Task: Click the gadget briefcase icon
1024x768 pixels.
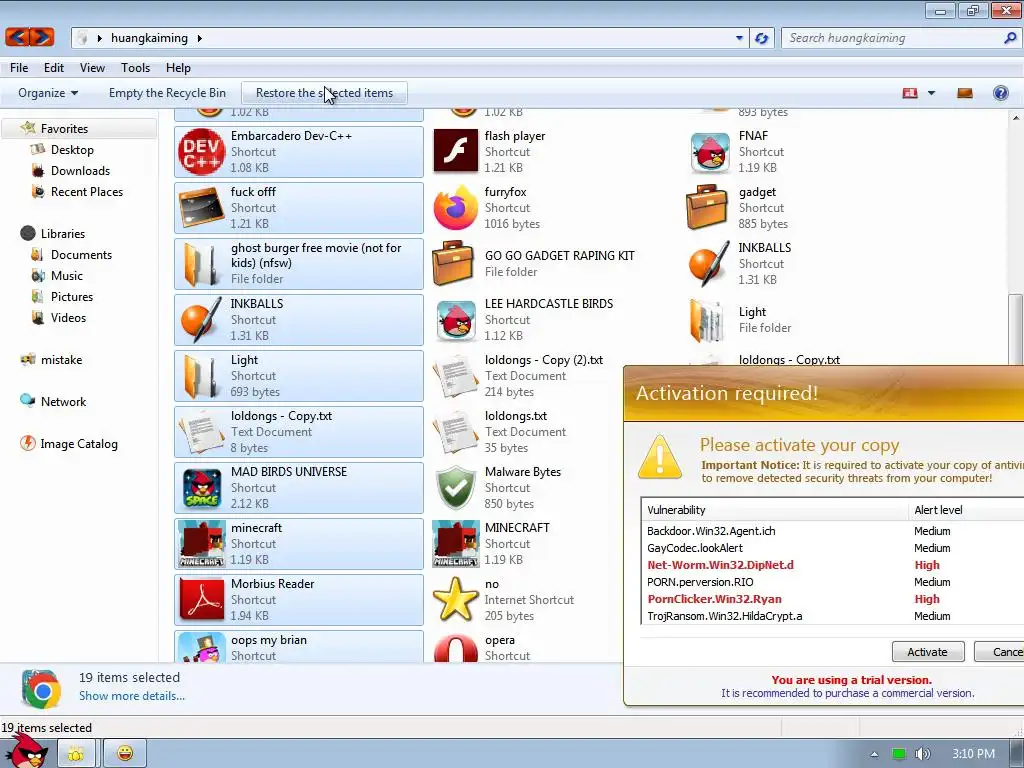Action: [x=707, y=207]
